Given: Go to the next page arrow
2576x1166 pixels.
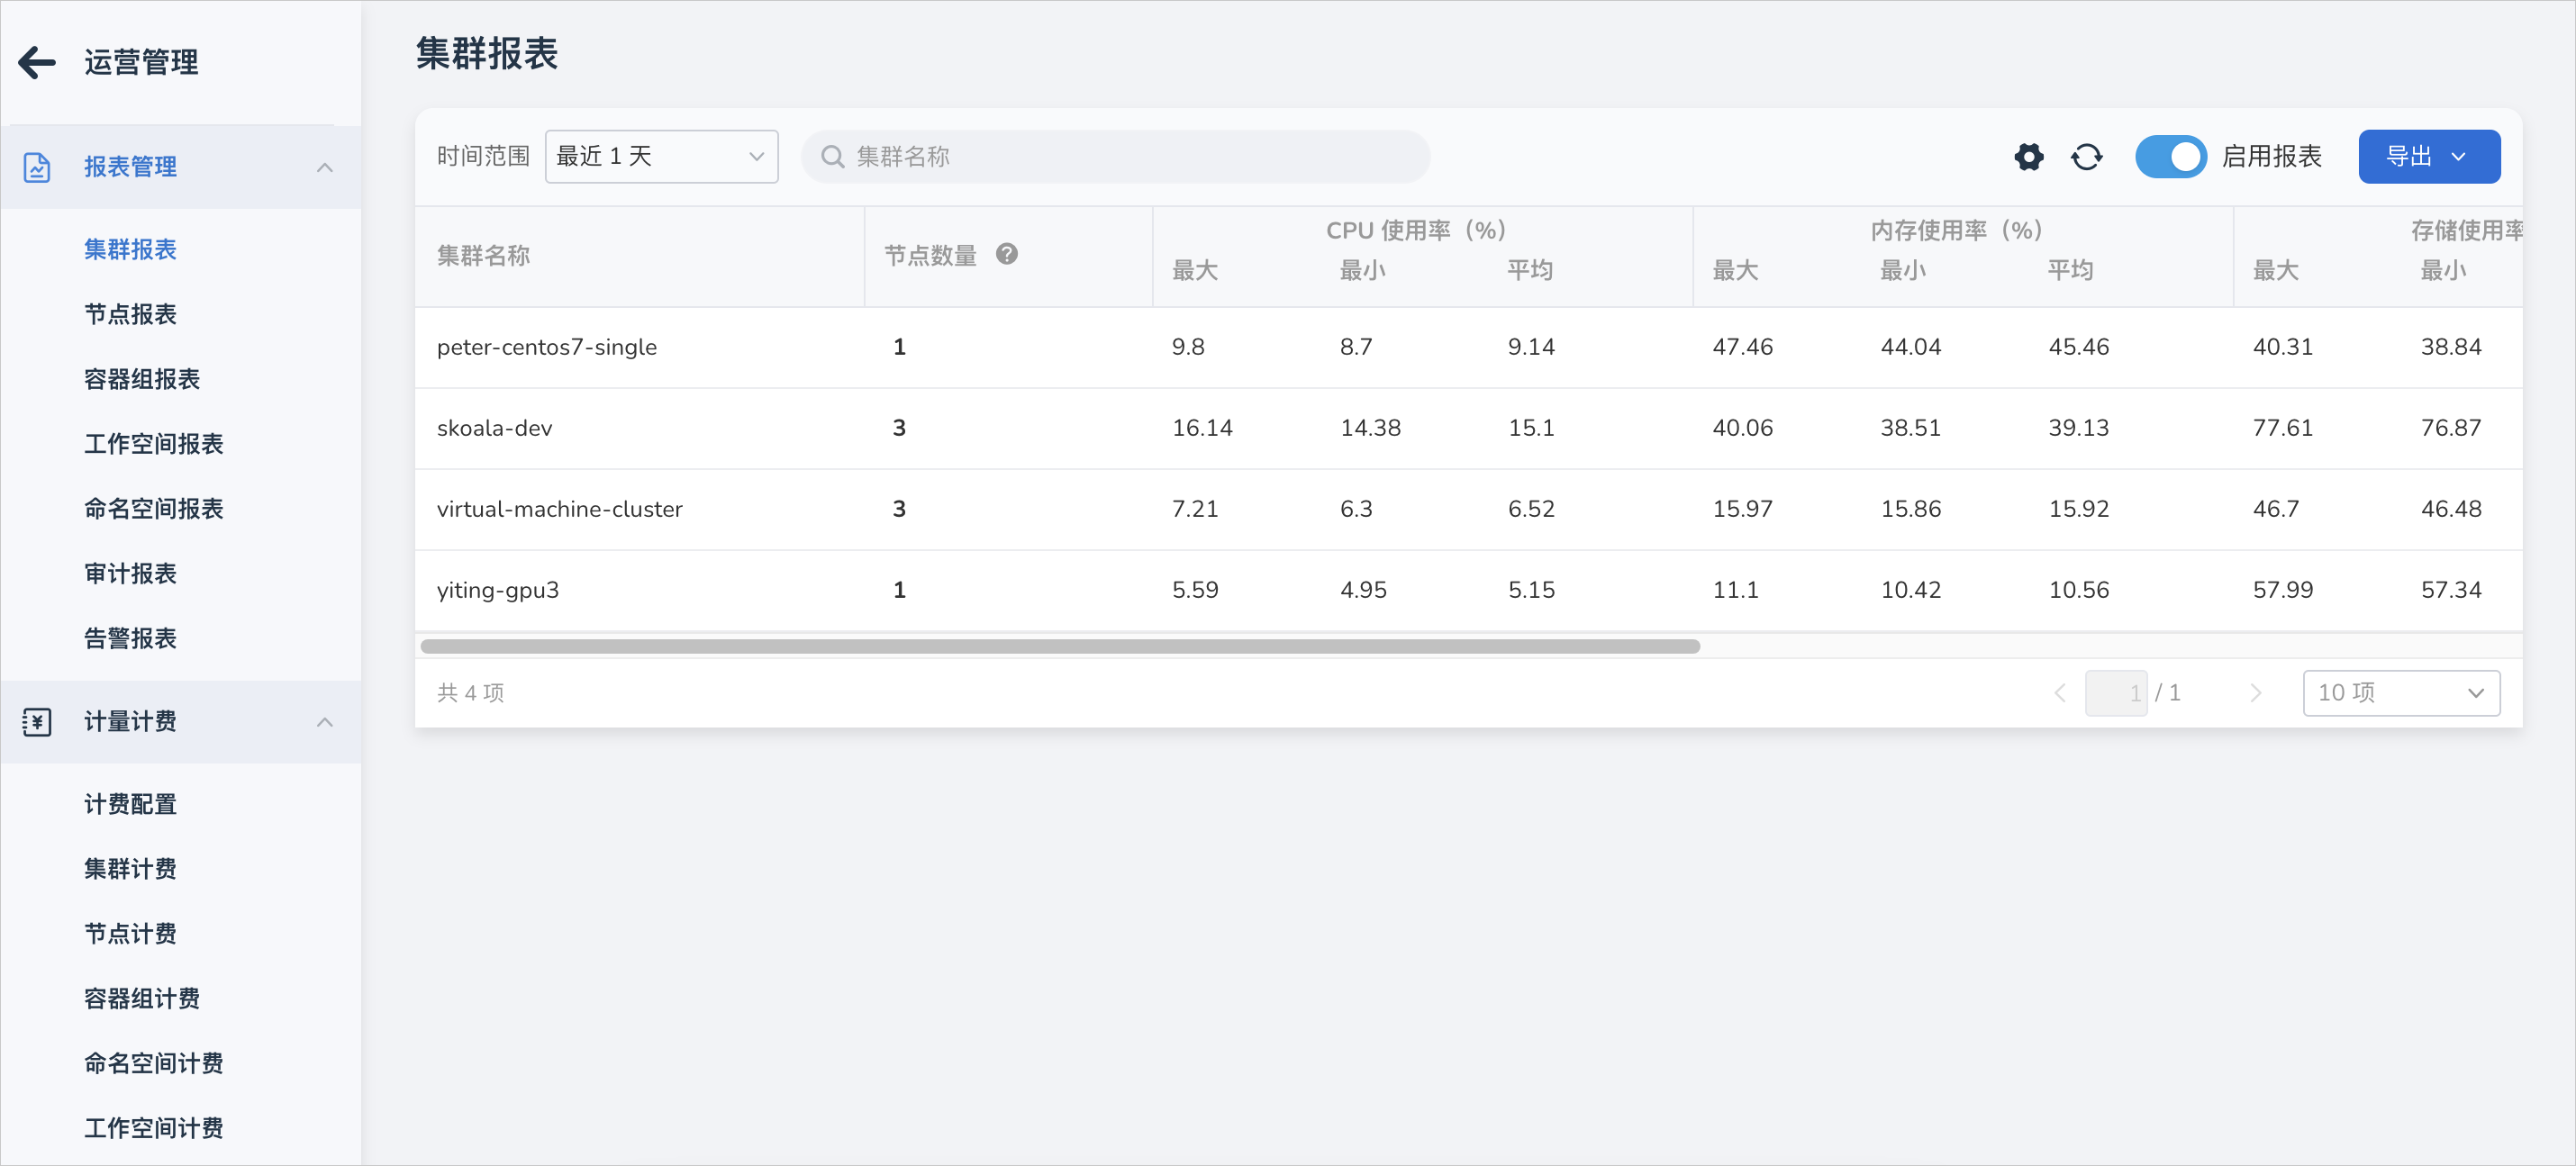Looking at the screenshot, I should 2255,693.
